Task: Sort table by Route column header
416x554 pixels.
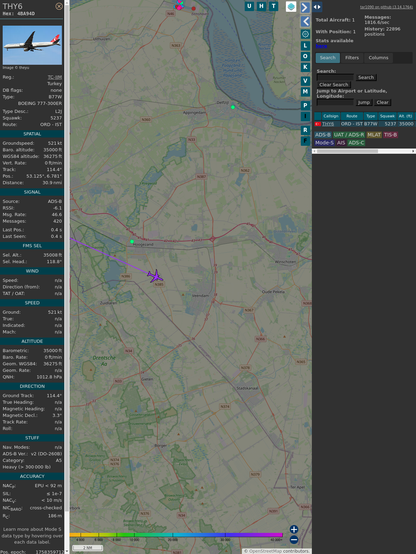Action: click(x=352, y=116)
